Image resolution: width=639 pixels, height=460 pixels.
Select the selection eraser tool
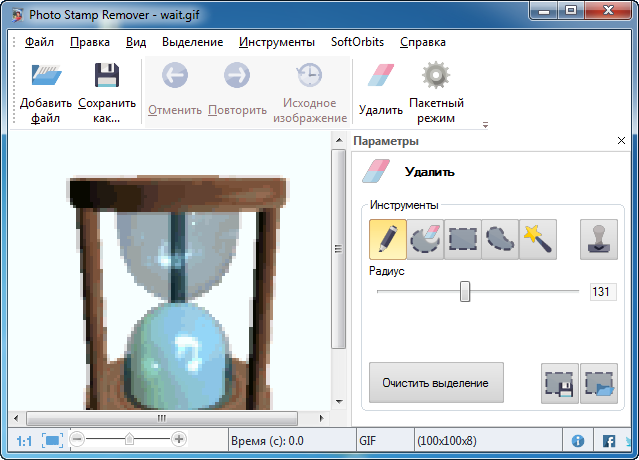click(x=425, y=240)
